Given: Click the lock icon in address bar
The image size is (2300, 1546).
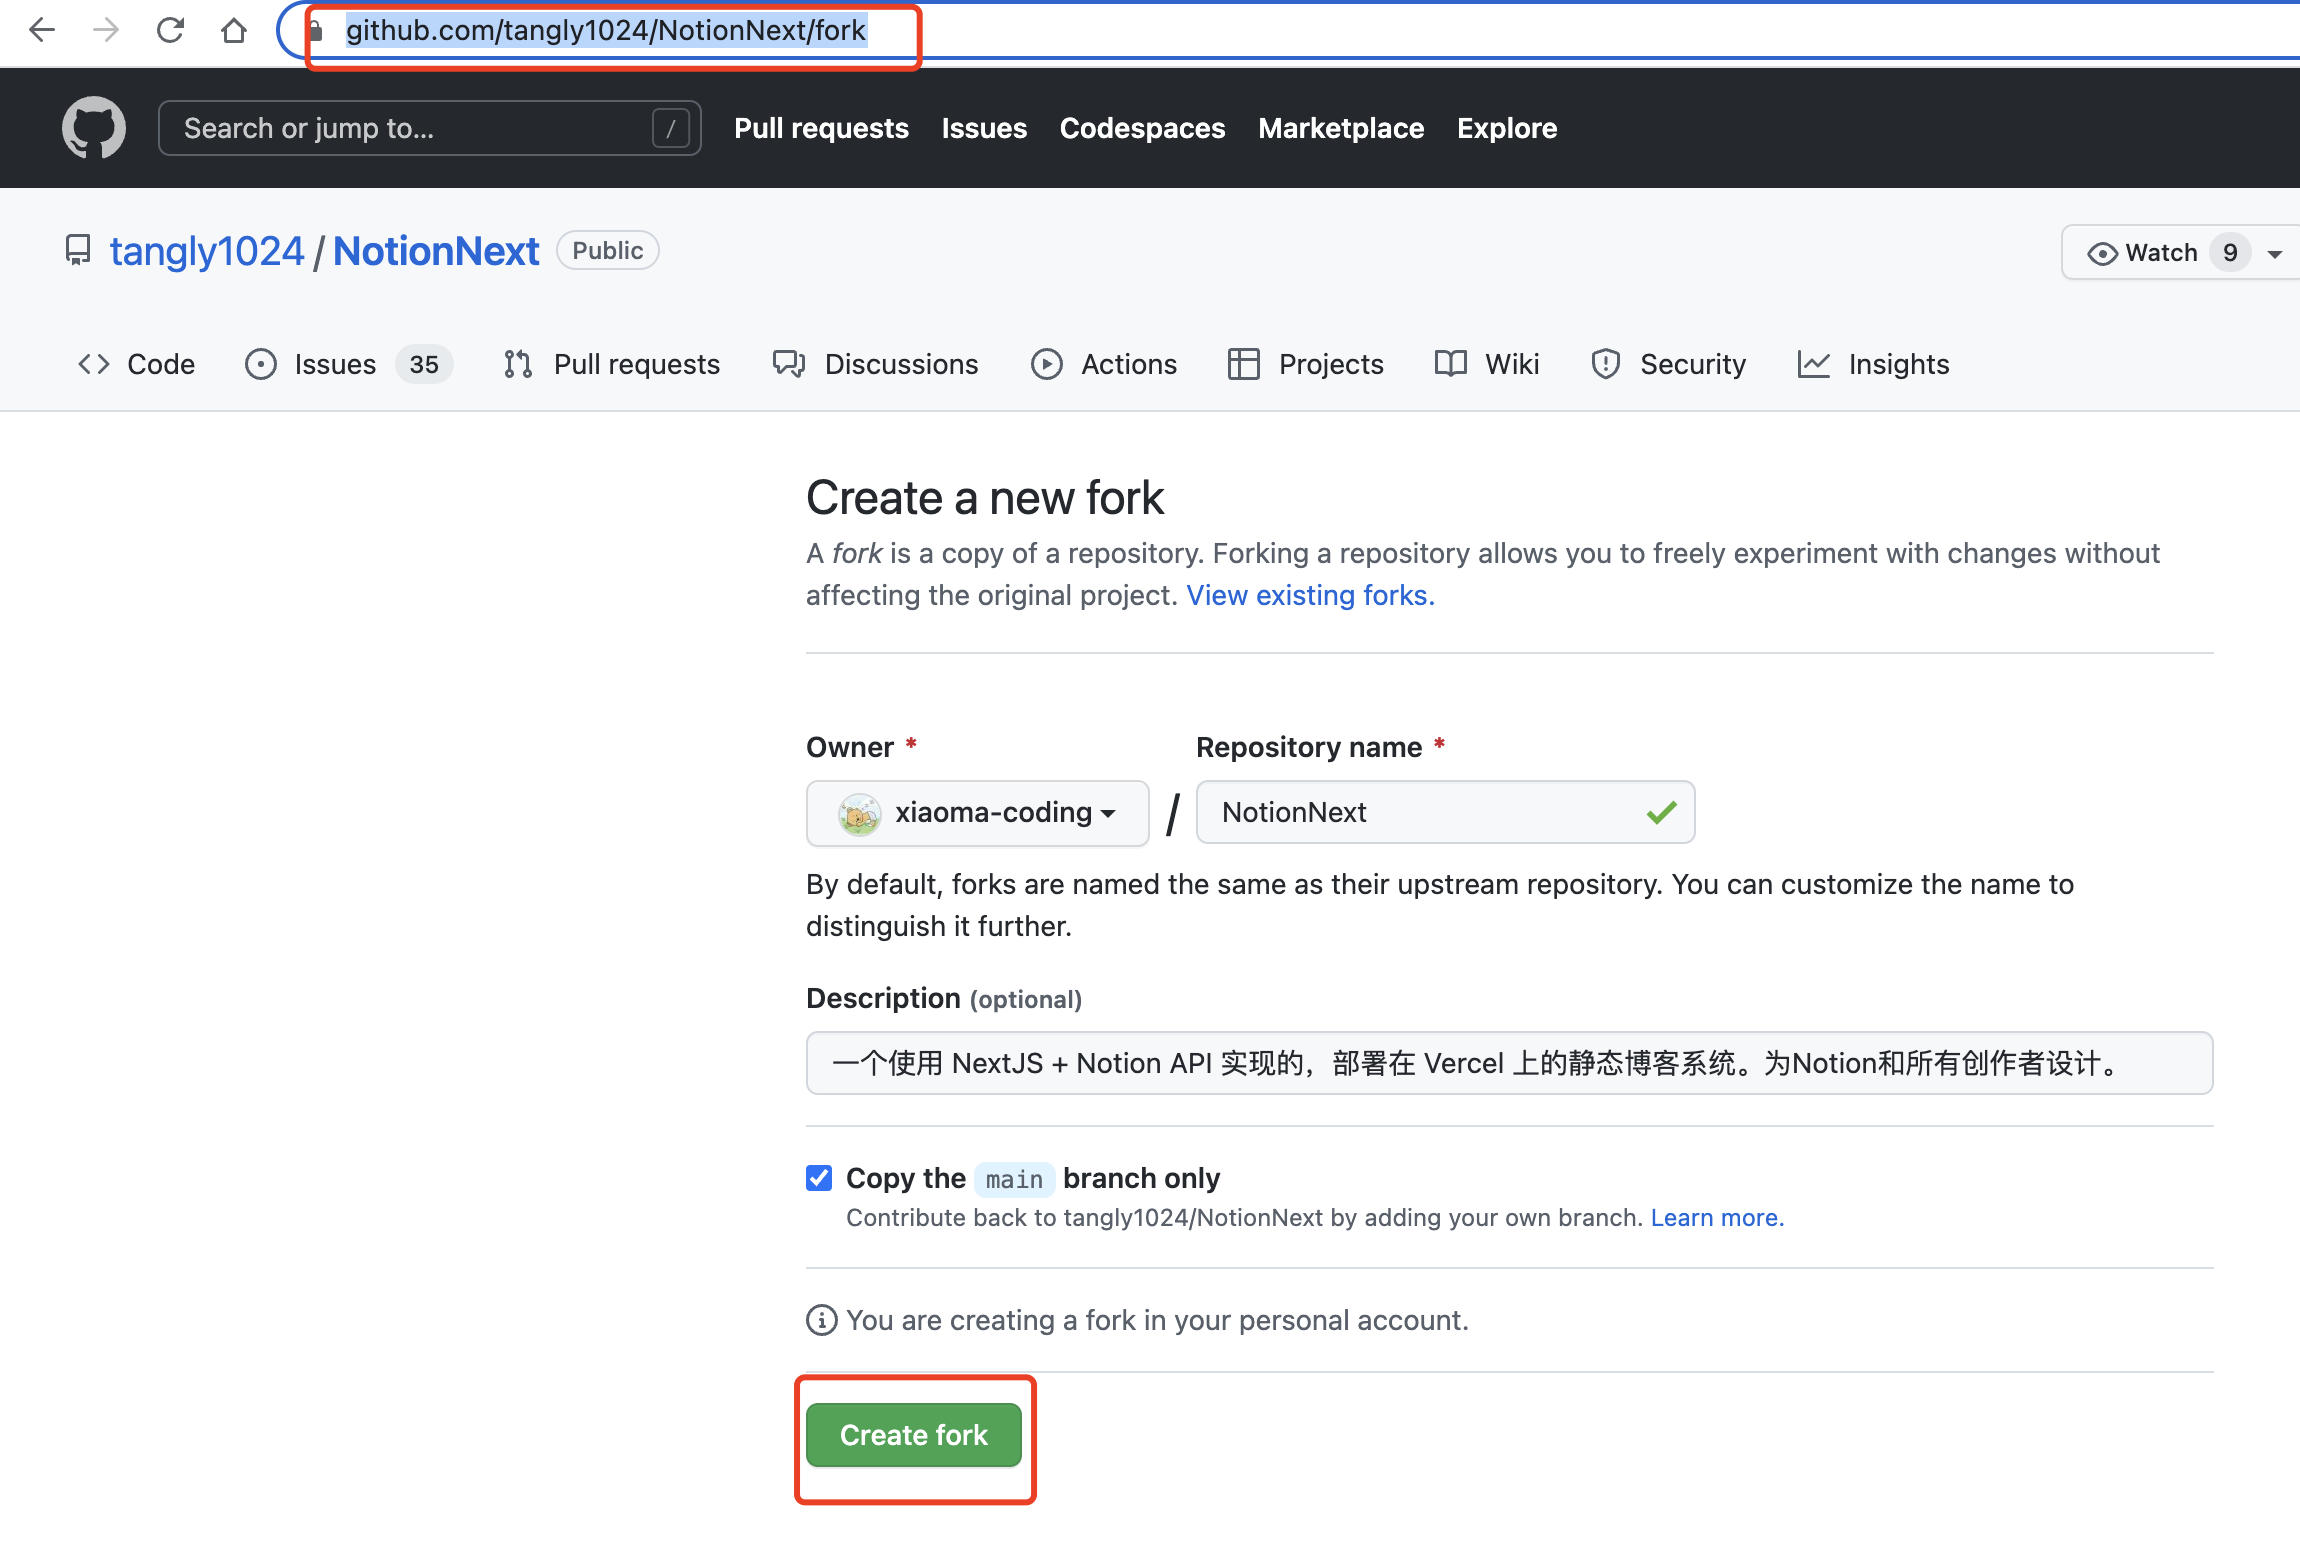Looking at the screenshot, I should pos(316,31).
